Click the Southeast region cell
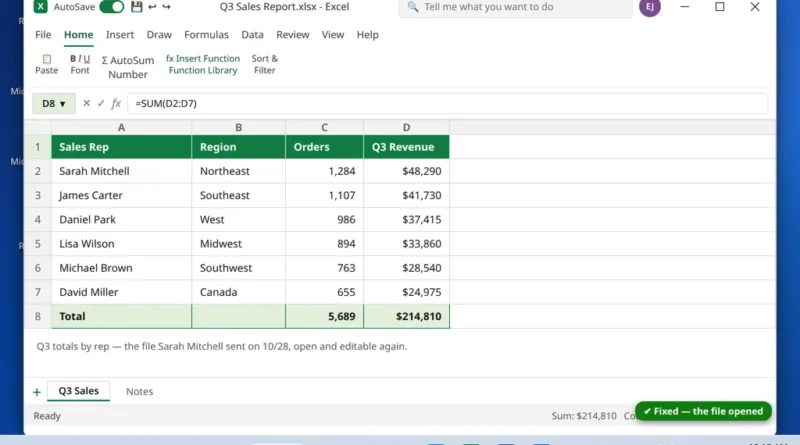The width and height of the screenshot is (800, 445). click(238, 195)
